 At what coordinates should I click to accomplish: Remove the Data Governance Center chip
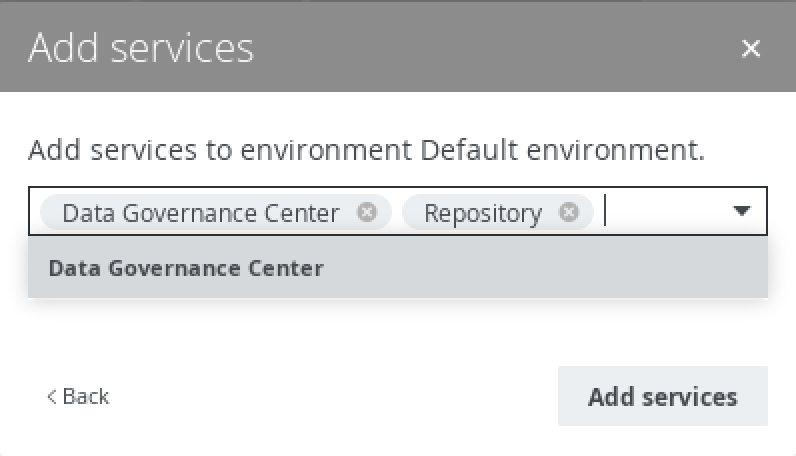(x=367, y=212)
